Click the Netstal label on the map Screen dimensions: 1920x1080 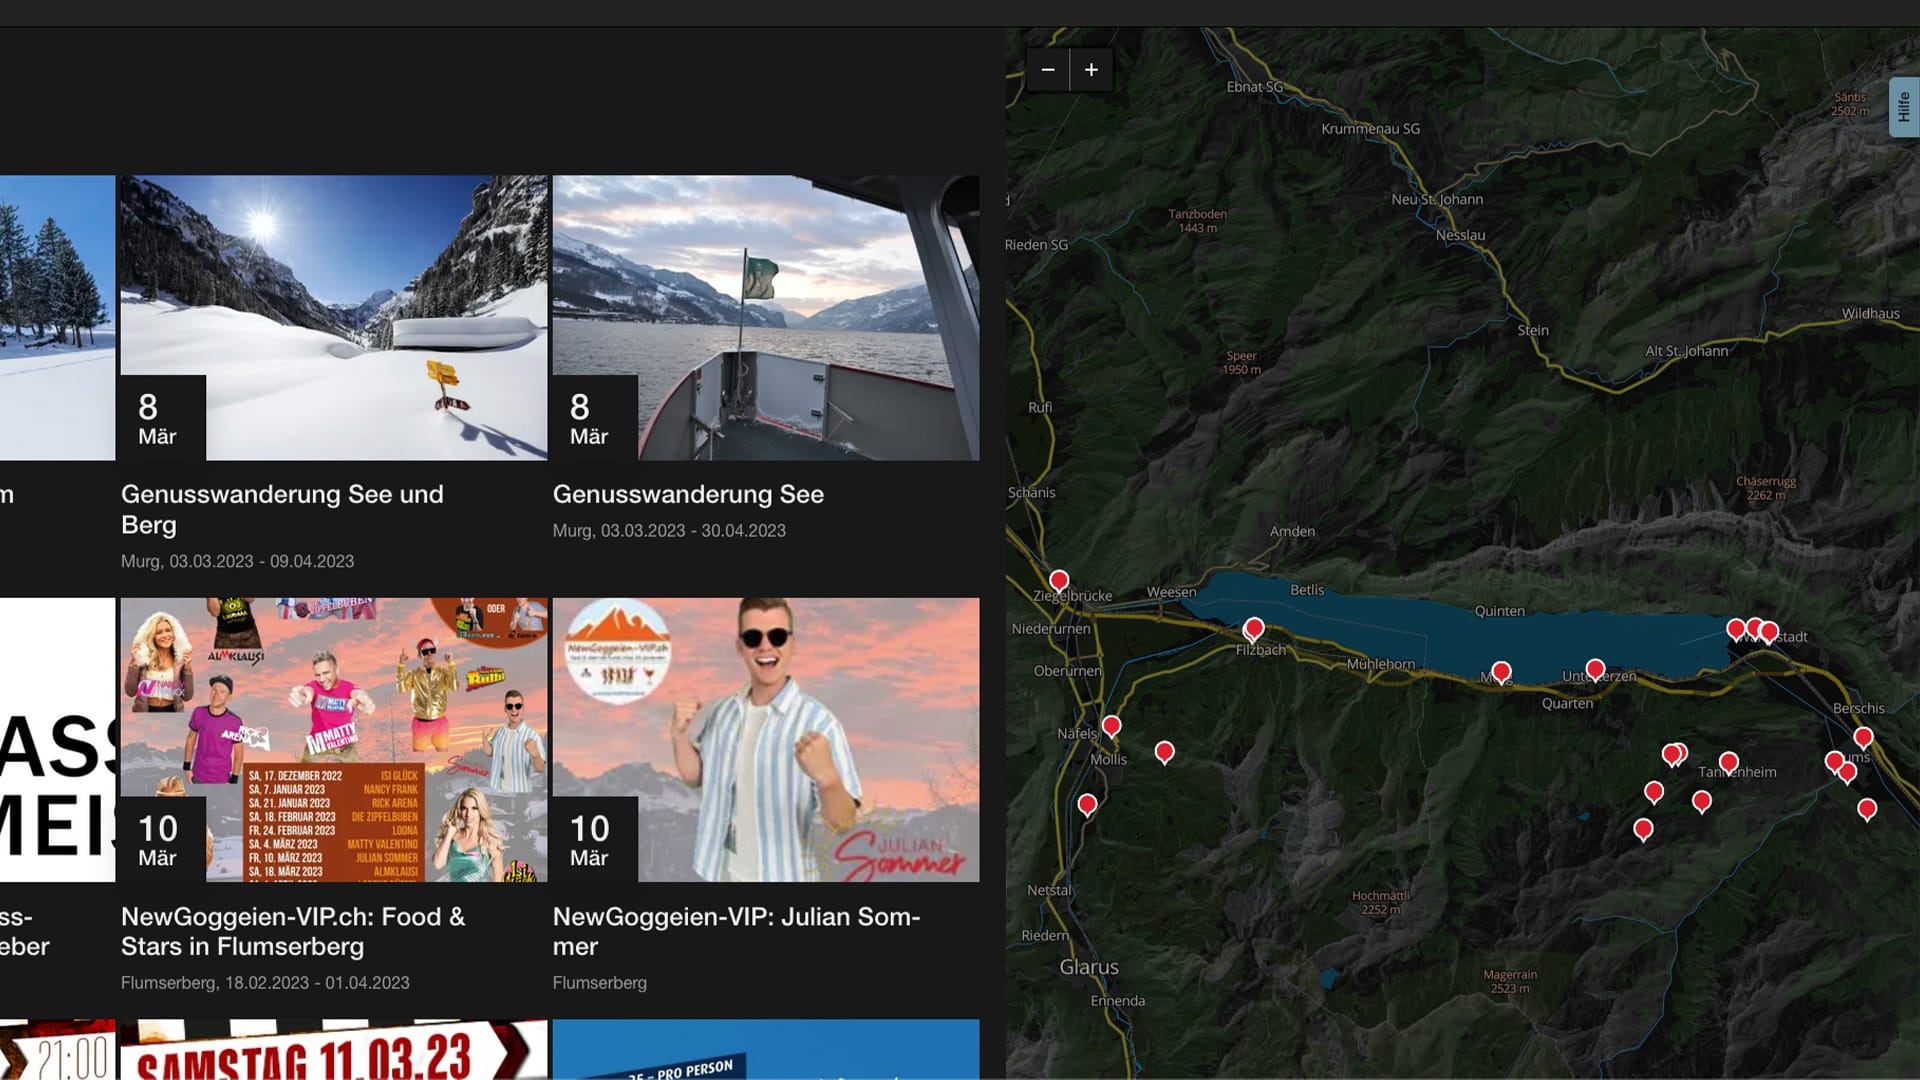pyautogui.click(x=1049, y=890)
